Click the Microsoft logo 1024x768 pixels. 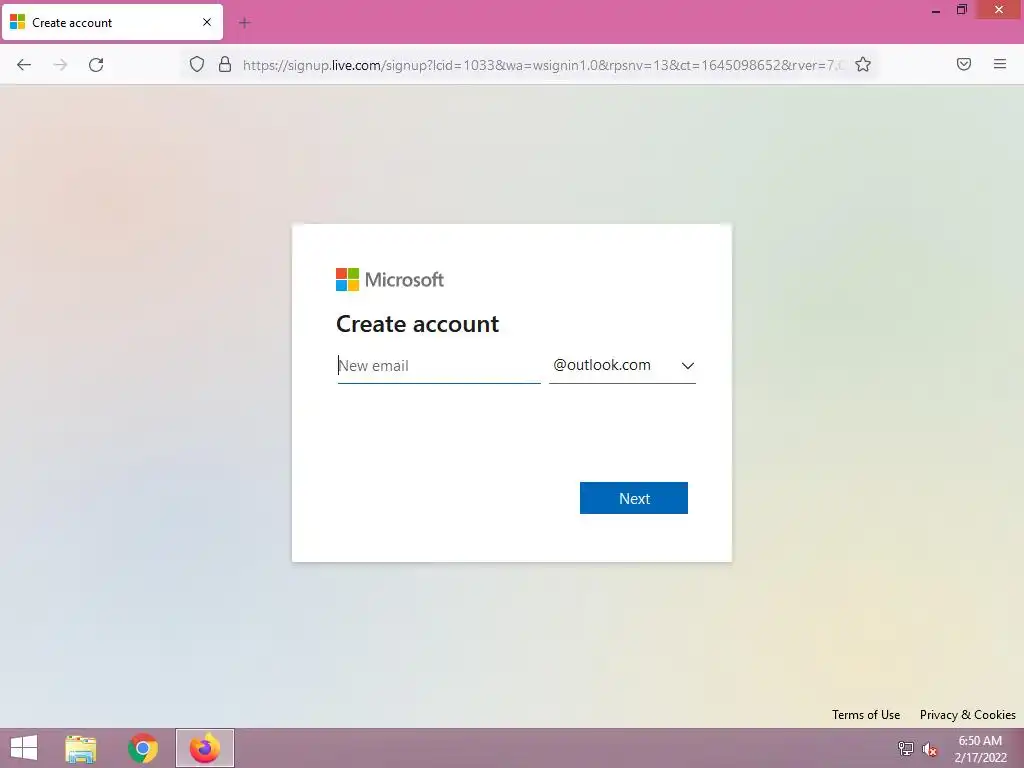point(390,280)
